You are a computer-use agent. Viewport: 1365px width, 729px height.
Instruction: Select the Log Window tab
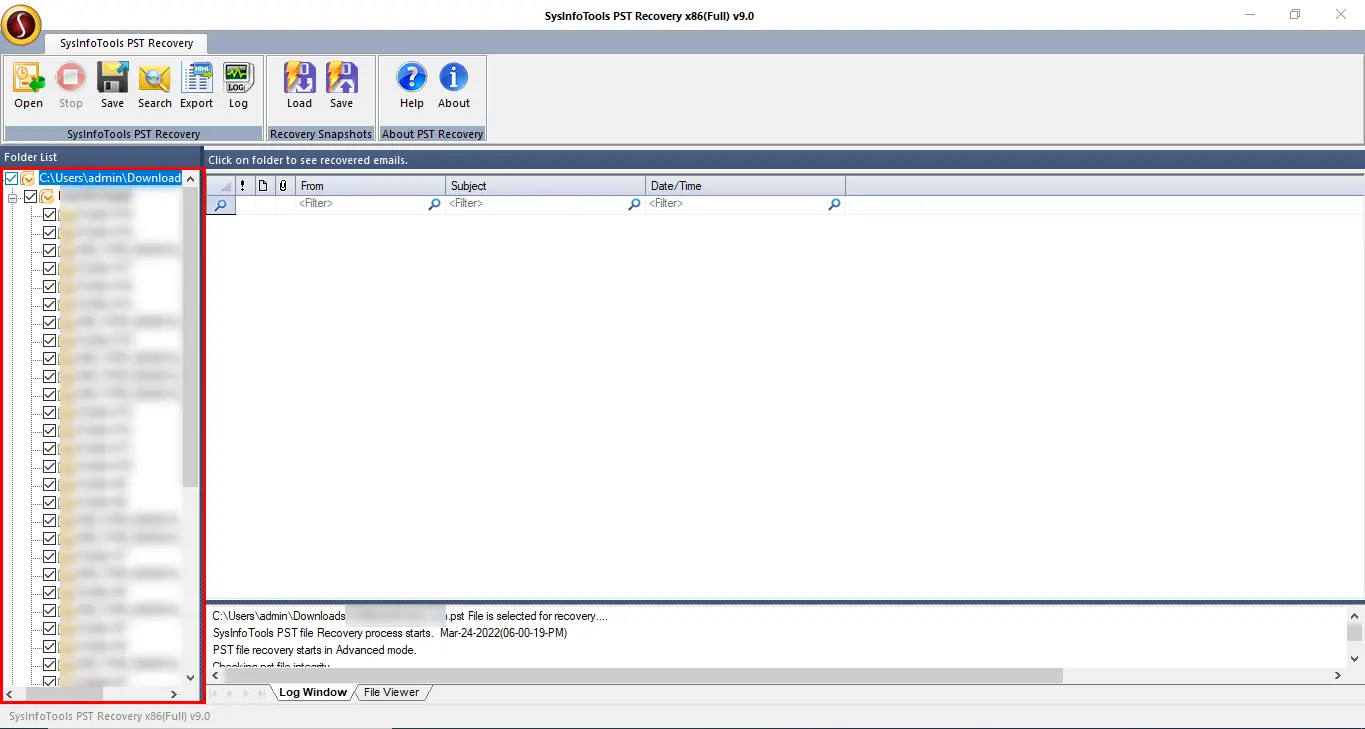coord(312,692)
